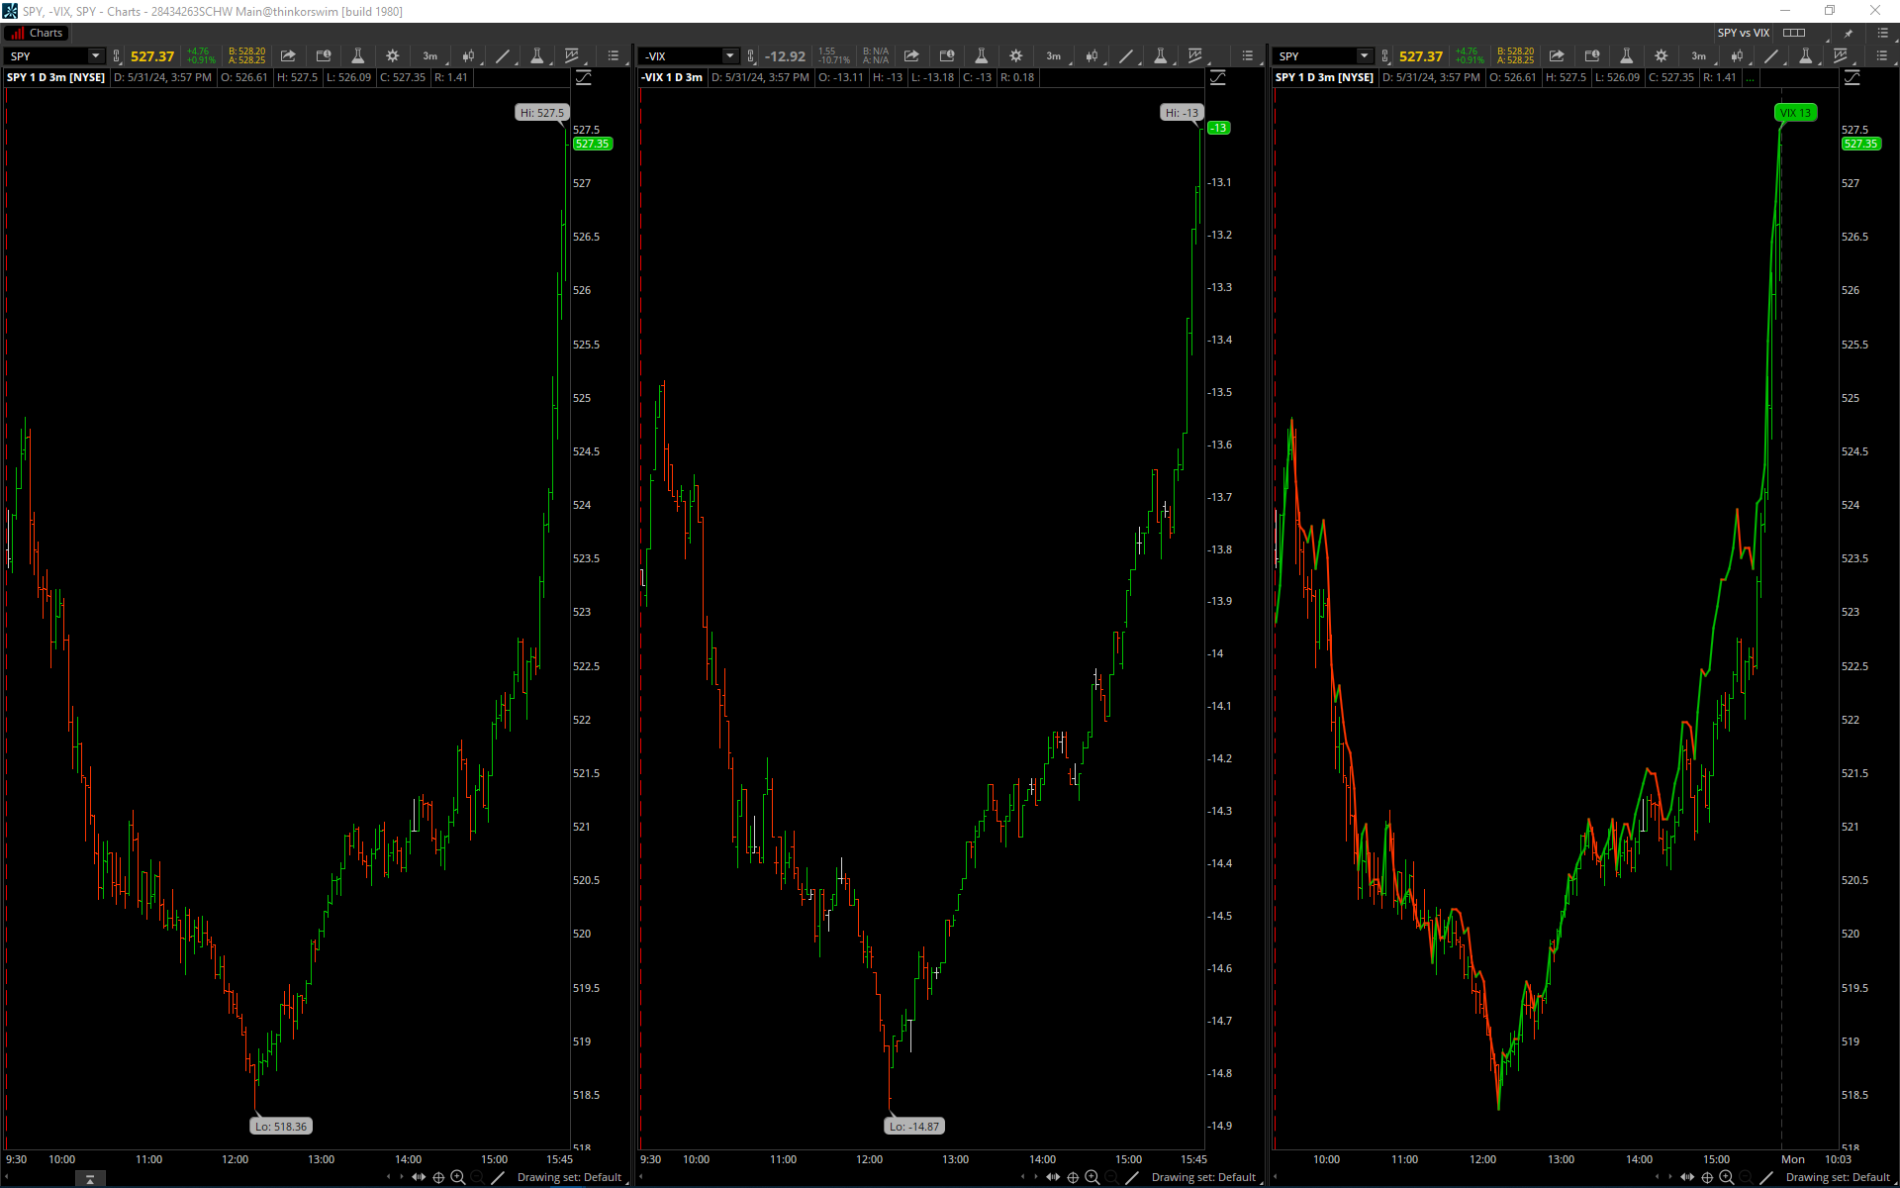The width and height of the screenshot is (1900, 1188).
Task: Open Edit Studies flask in -VIX chart
Action: (x=981, y=56)
